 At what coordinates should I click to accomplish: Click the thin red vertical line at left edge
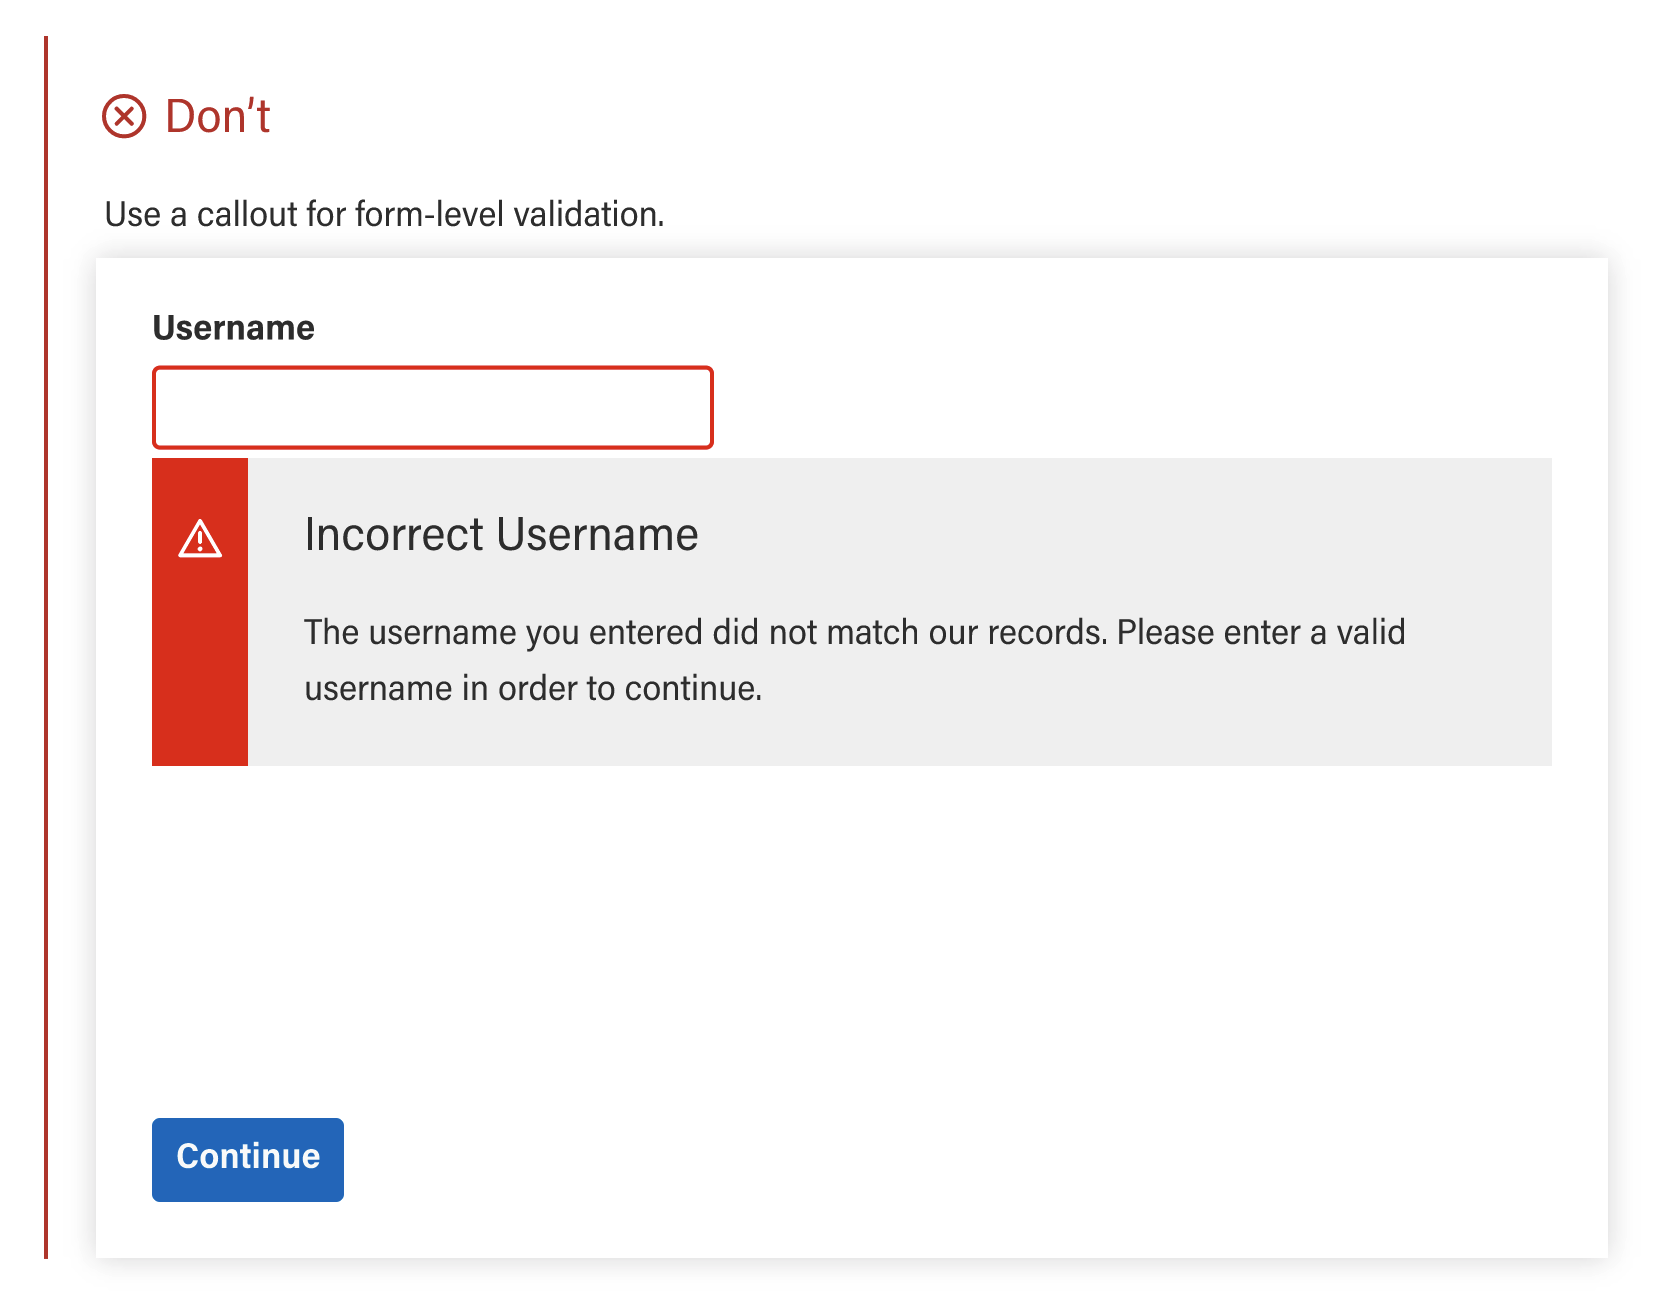pos(46,650)
